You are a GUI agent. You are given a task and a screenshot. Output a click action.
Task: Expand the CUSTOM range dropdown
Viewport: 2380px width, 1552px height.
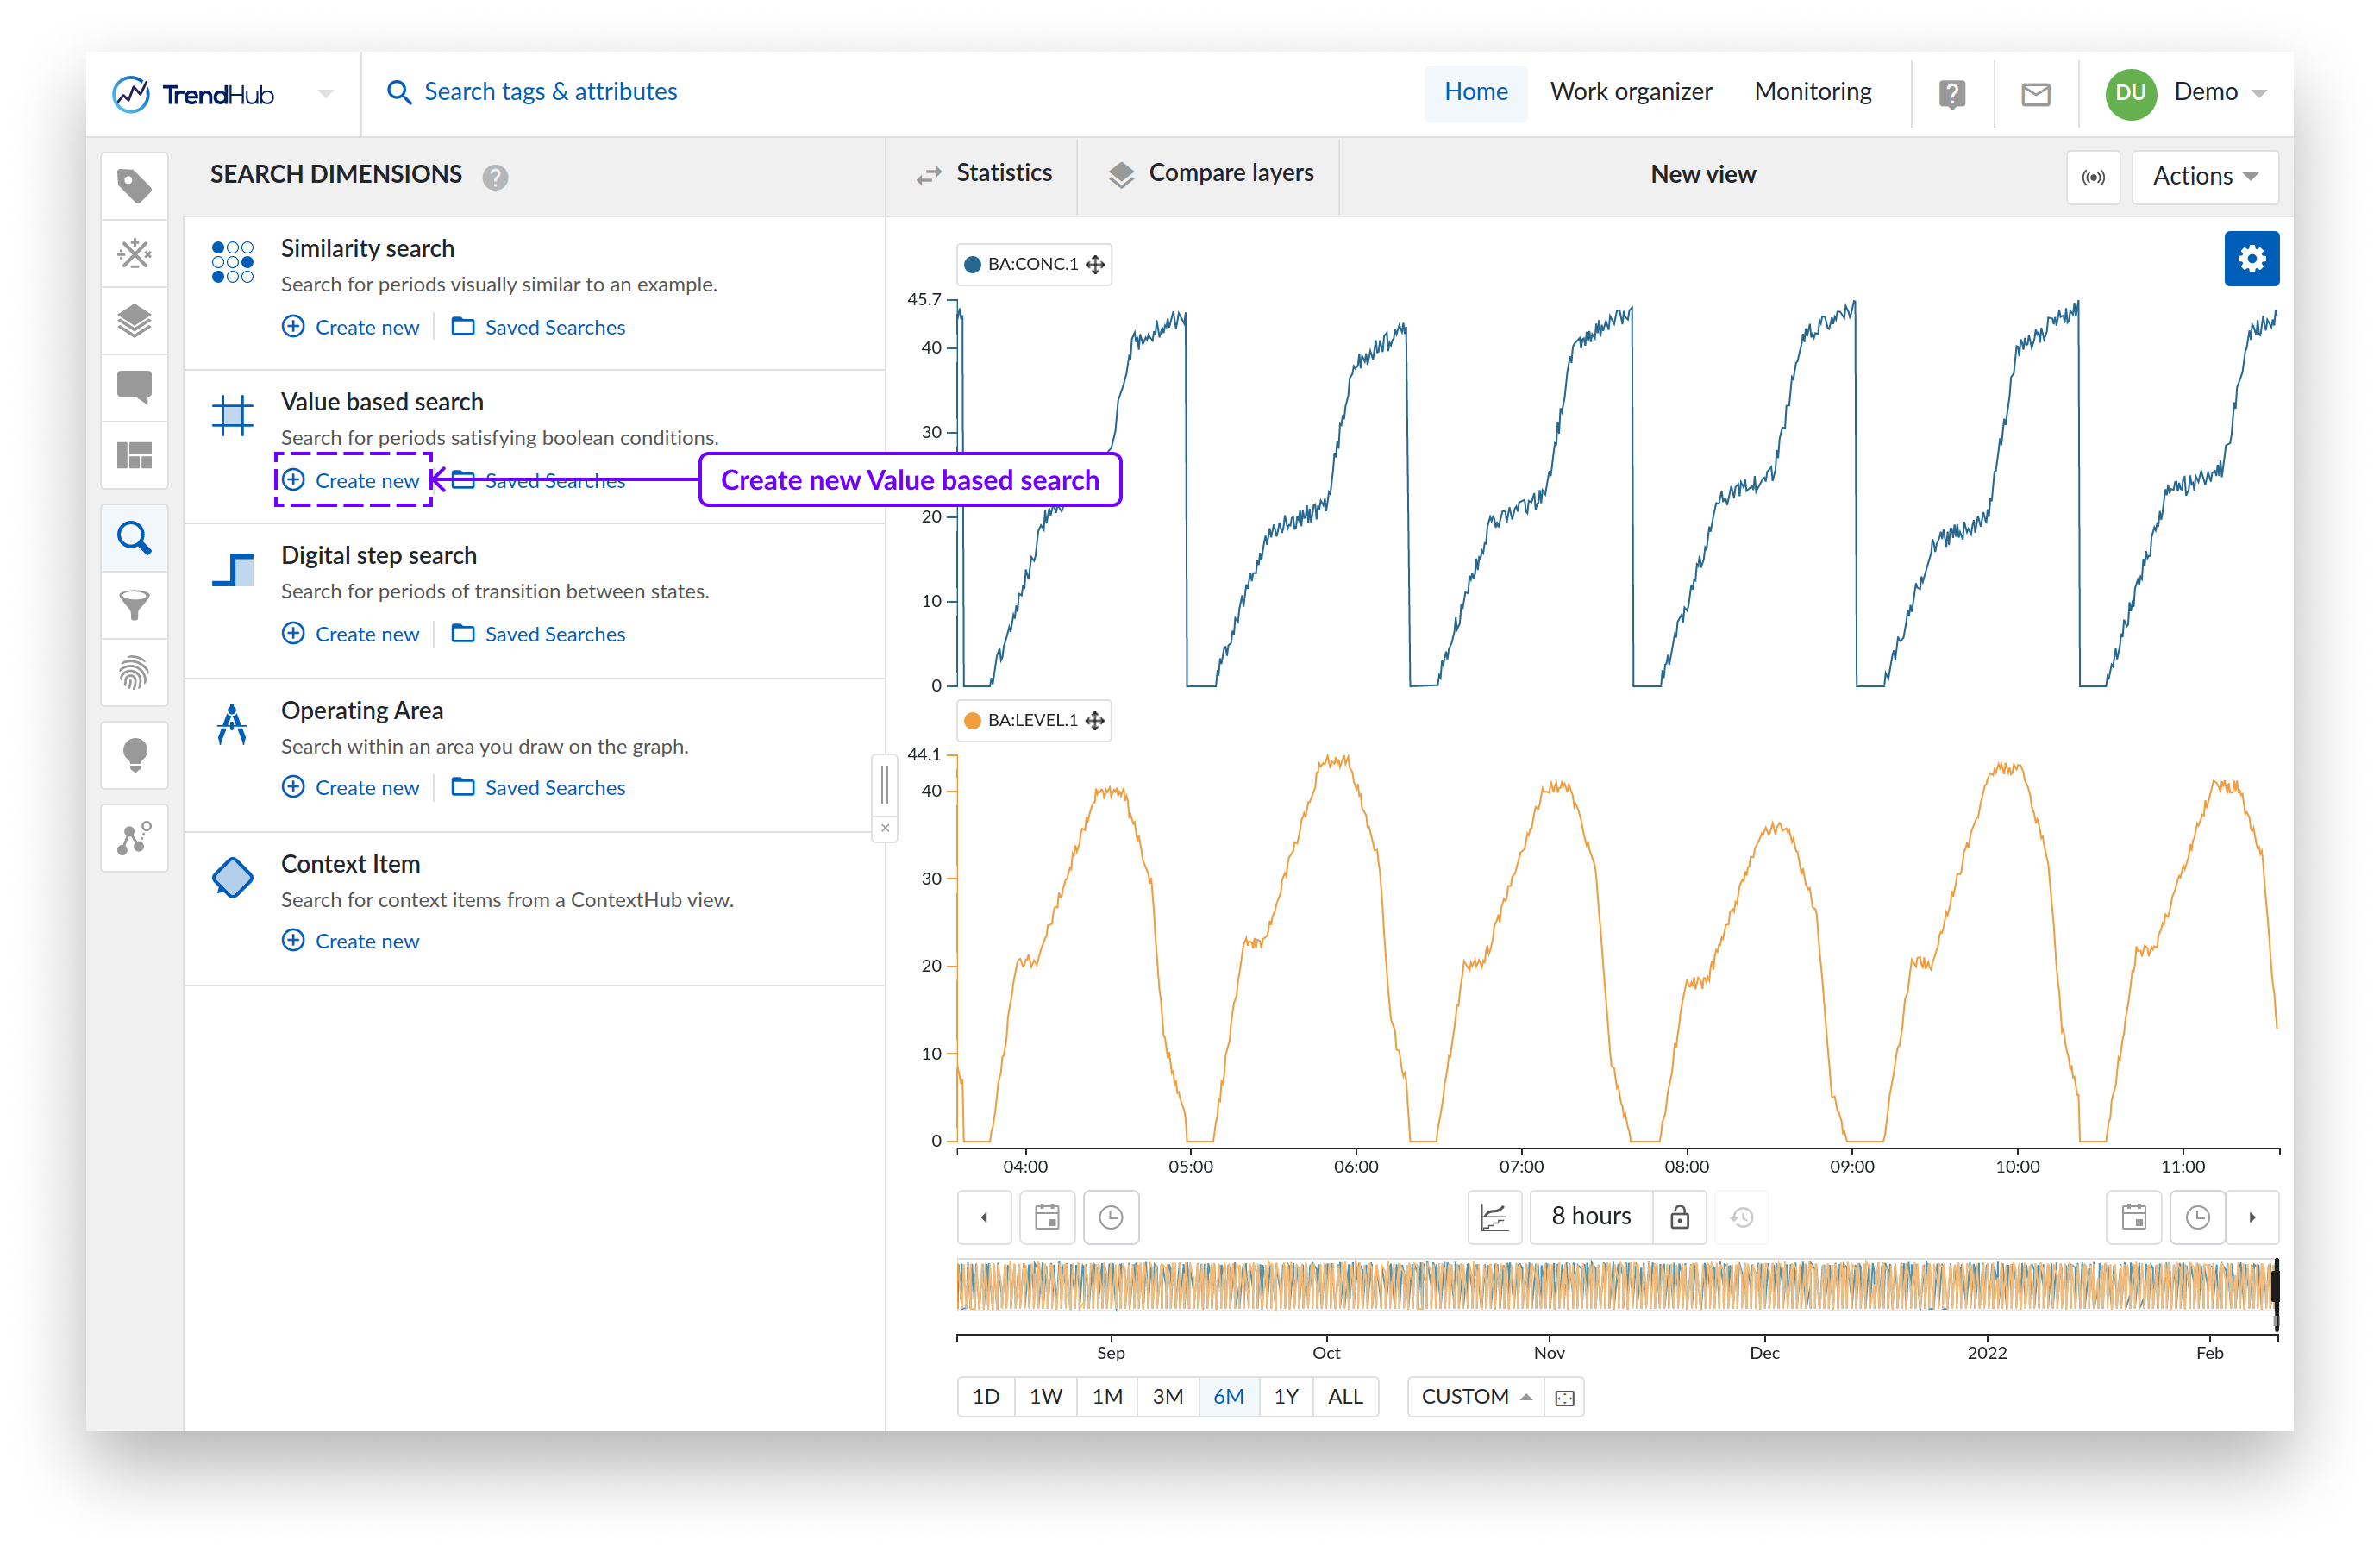tap(1475, 1396)
